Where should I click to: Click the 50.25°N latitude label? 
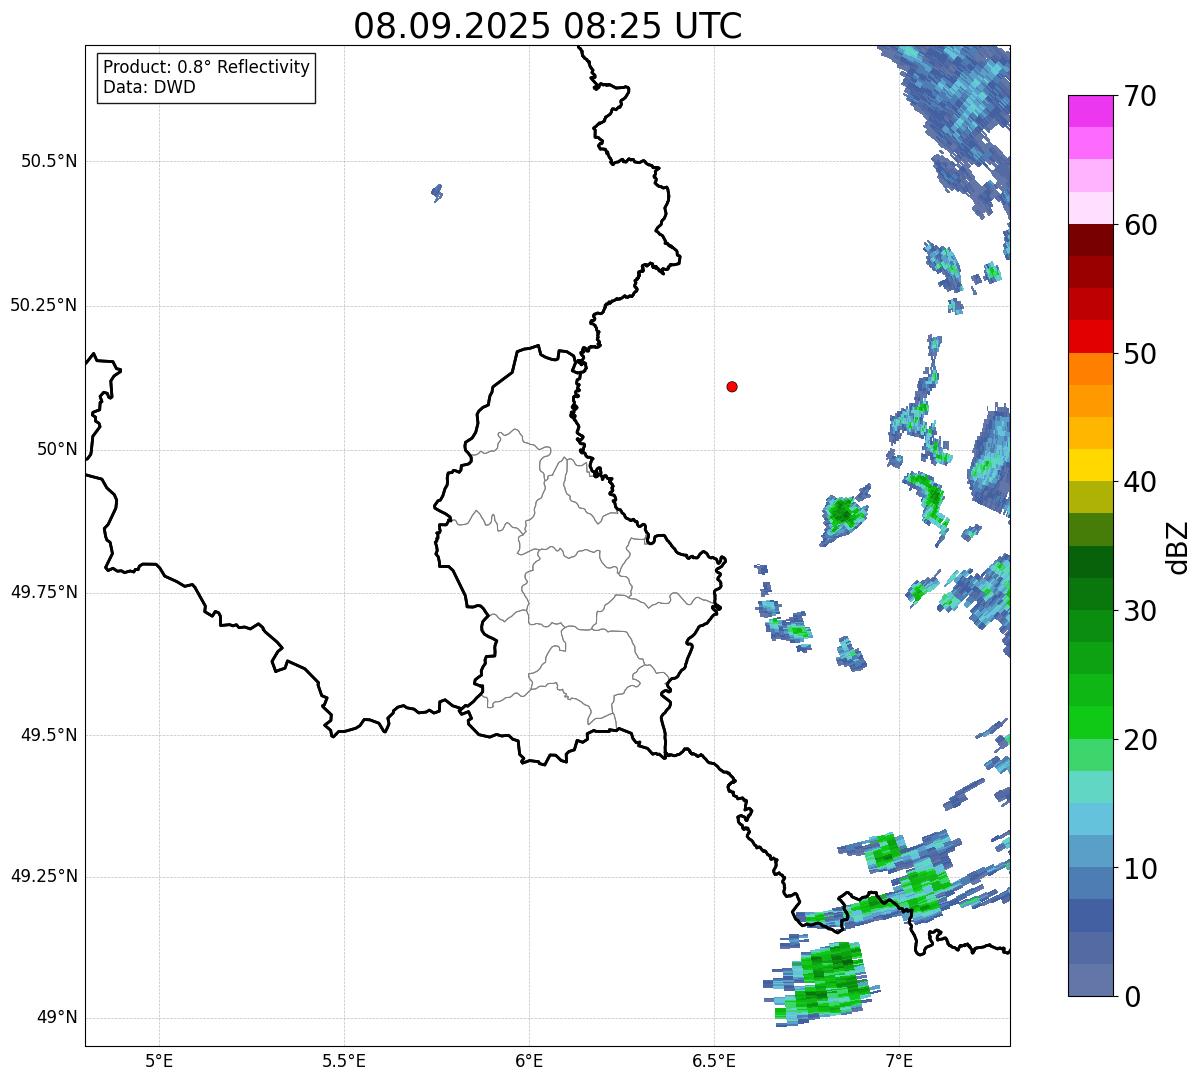43,305
